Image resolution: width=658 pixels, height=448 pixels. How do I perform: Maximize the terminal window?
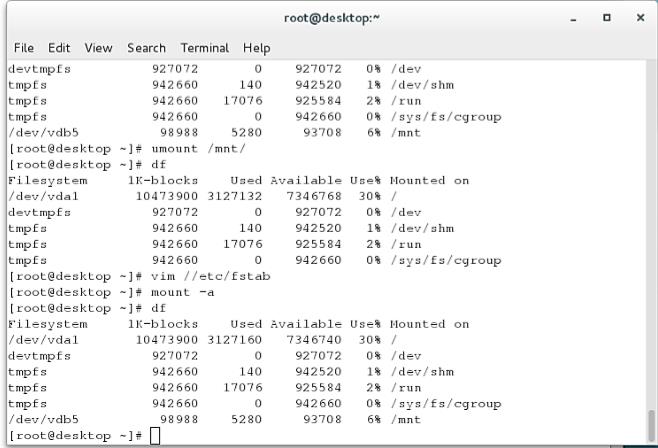[x=606, y=18]
